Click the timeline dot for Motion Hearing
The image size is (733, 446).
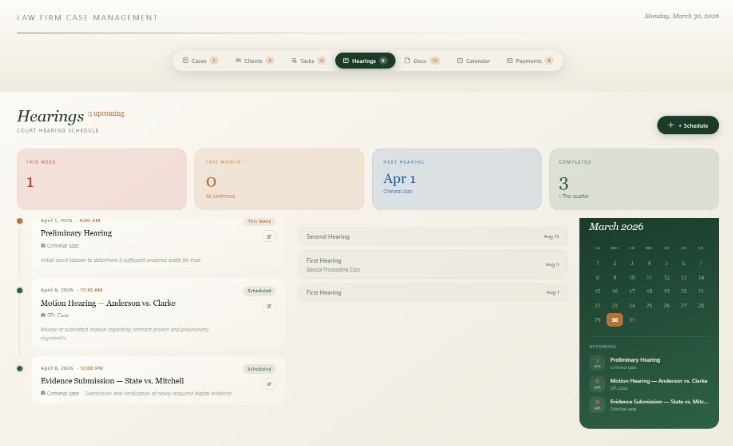click(20, 290)
